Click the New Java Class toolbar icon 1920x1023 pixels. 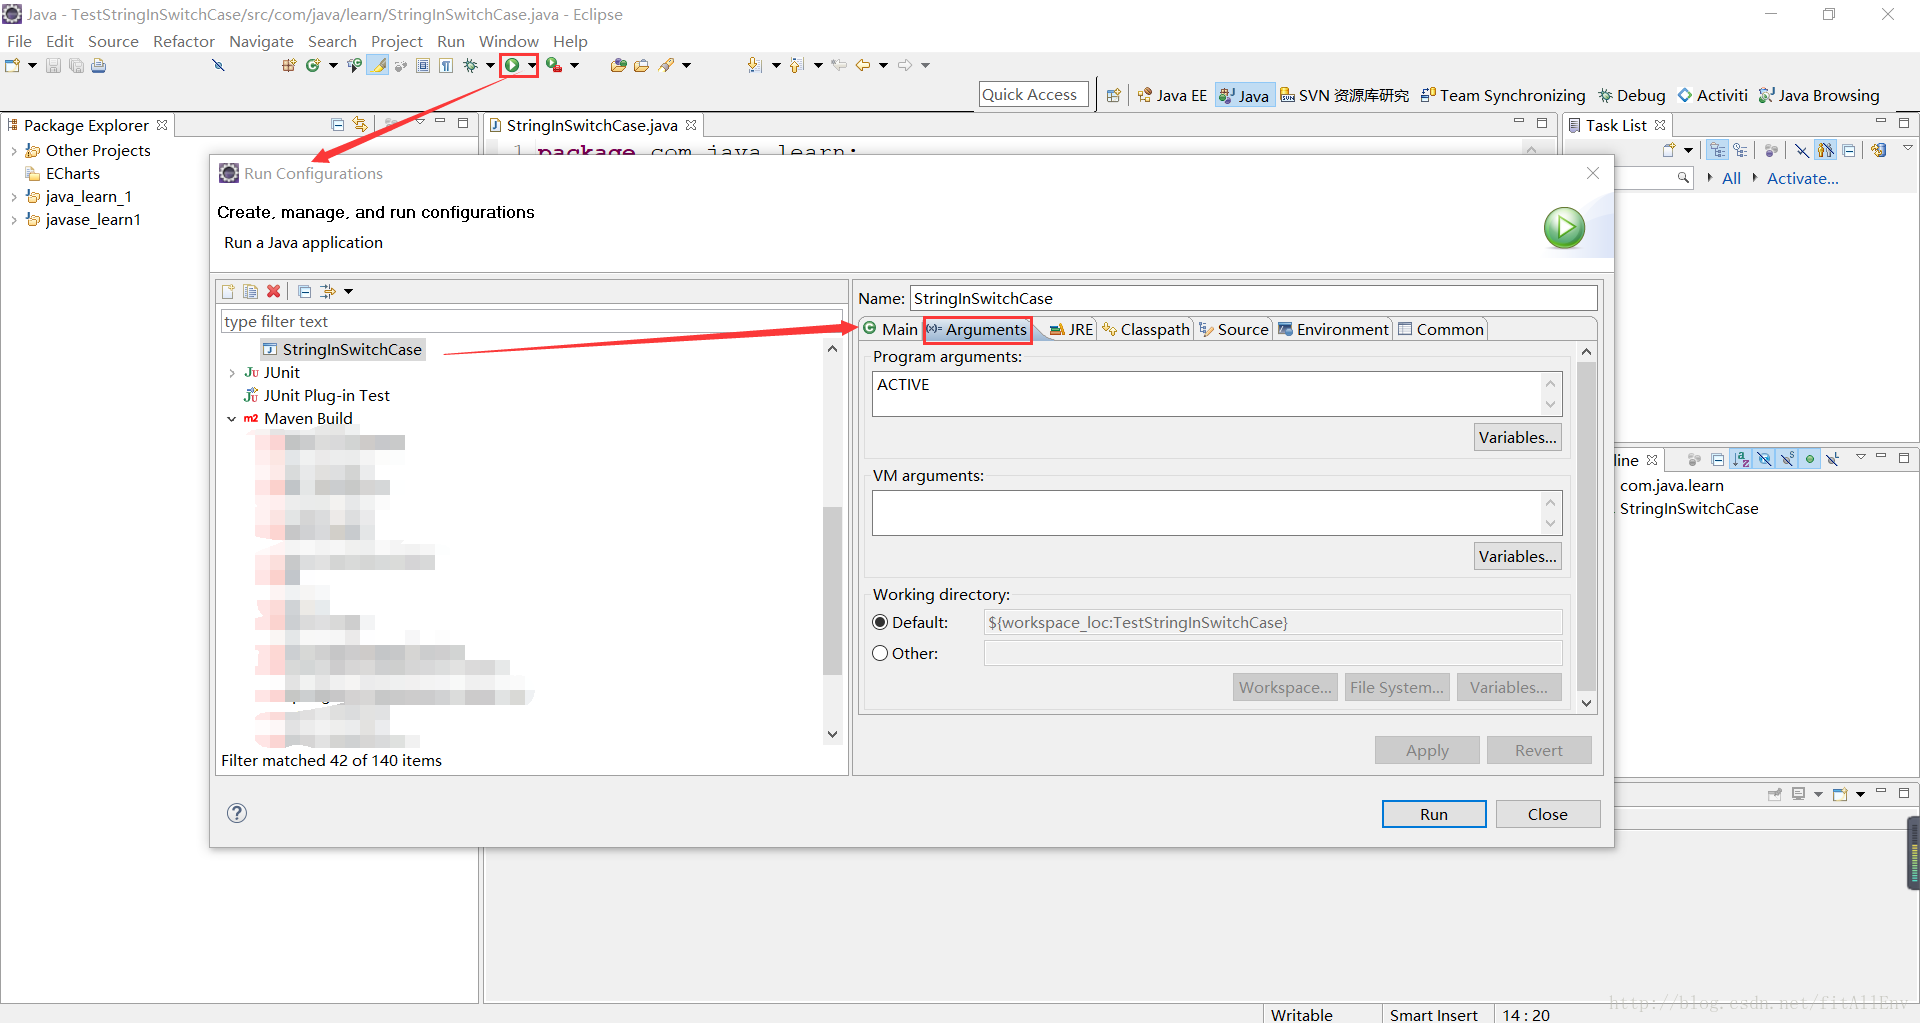coord(313,66)
